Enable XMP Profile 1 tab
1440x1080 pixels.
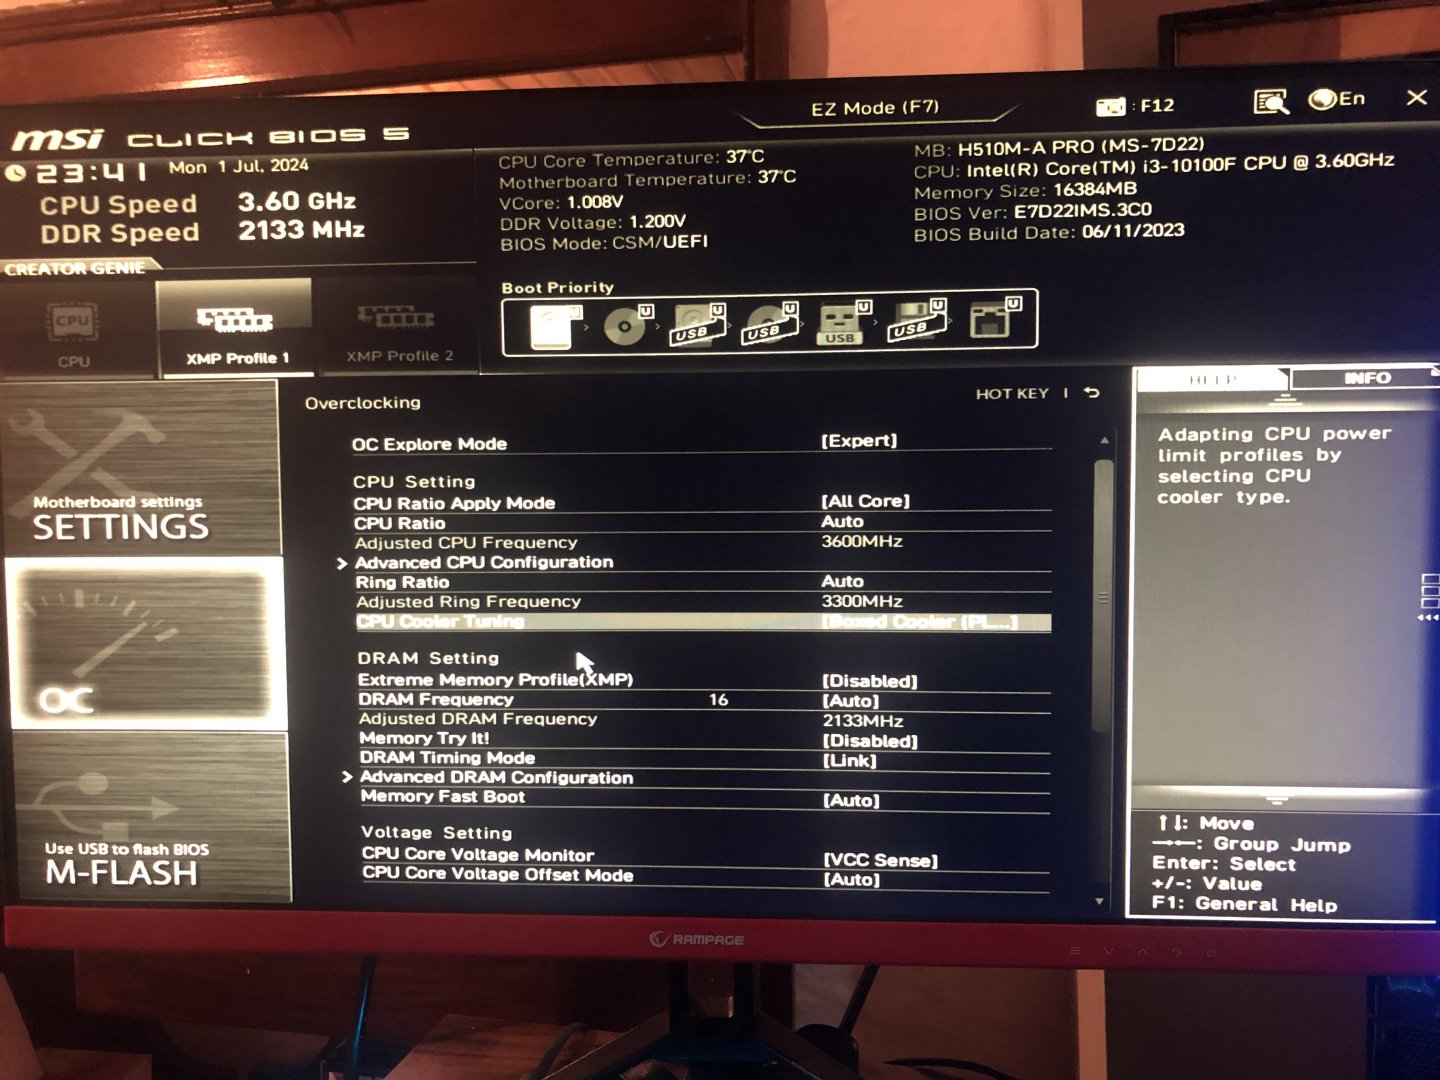(234, 327)
